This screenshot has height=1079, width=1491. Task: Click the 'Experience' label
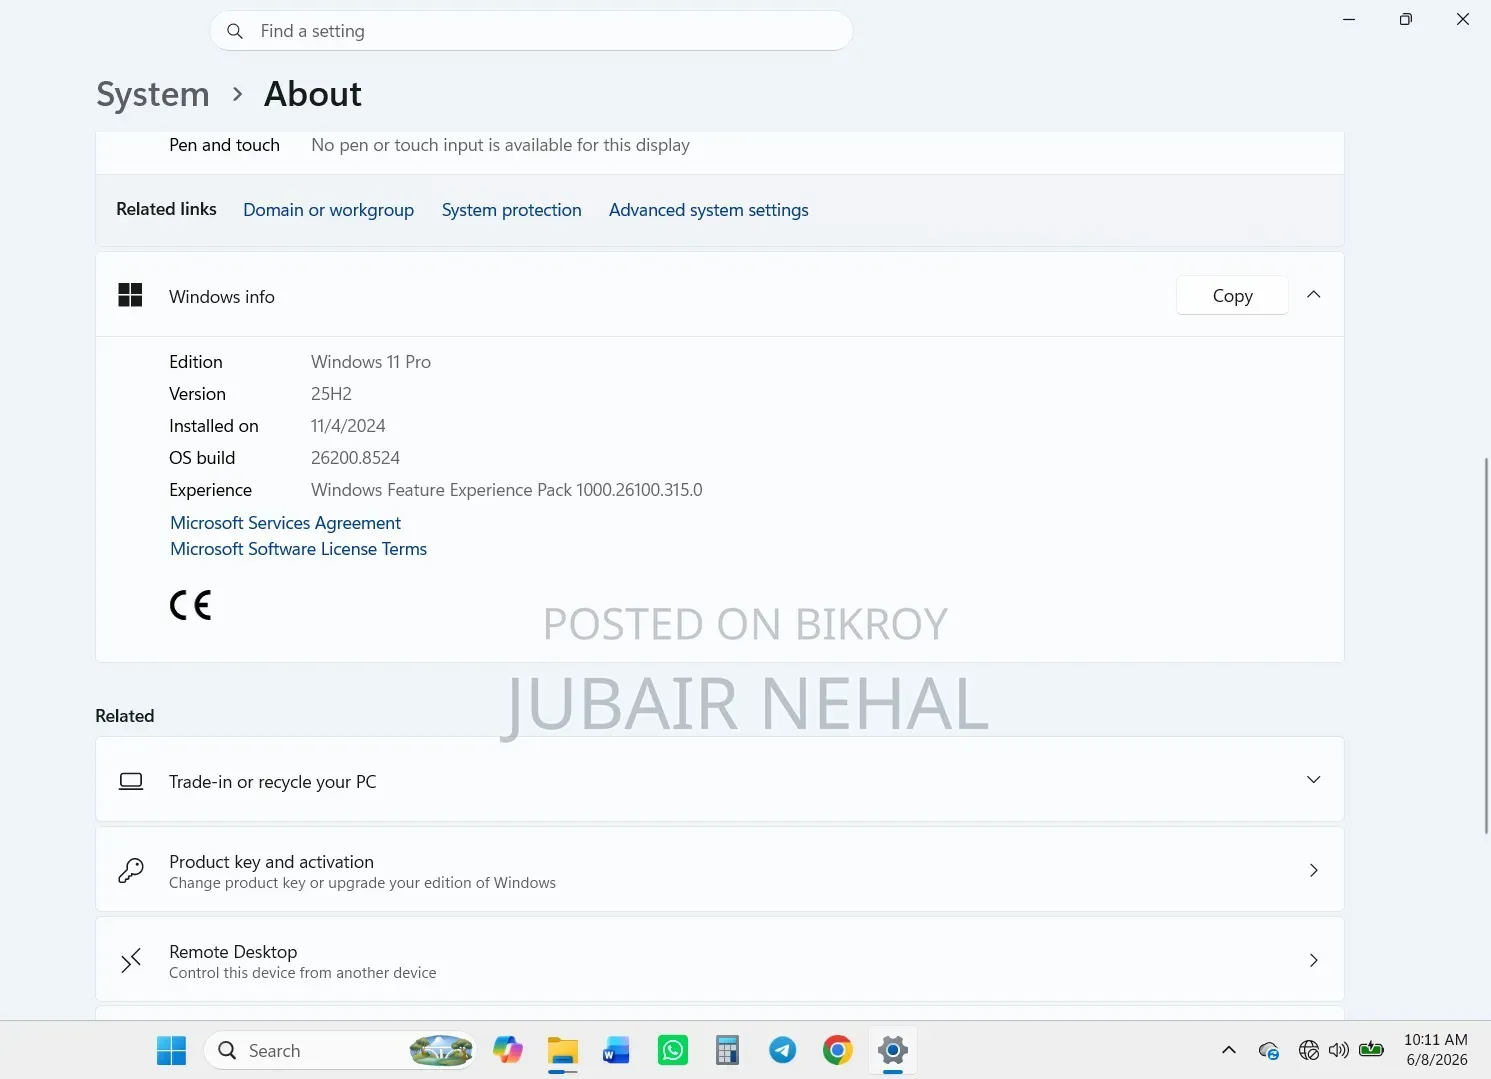[x=210, y=490]
